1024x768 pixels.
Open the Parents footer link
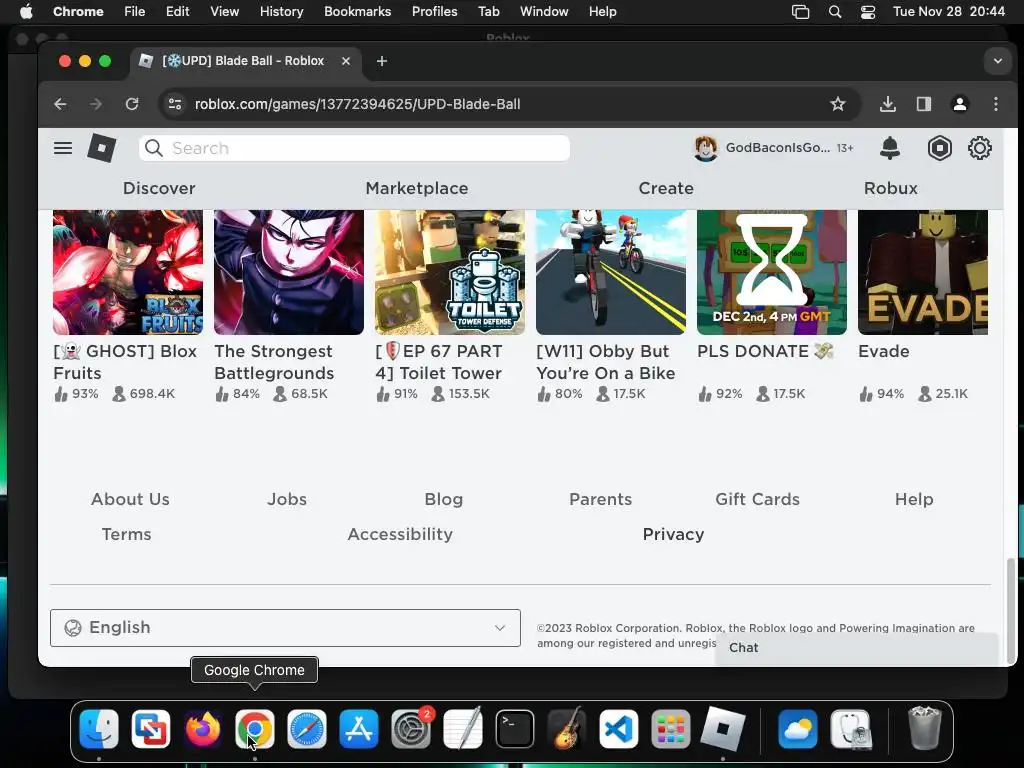point(600,499)
